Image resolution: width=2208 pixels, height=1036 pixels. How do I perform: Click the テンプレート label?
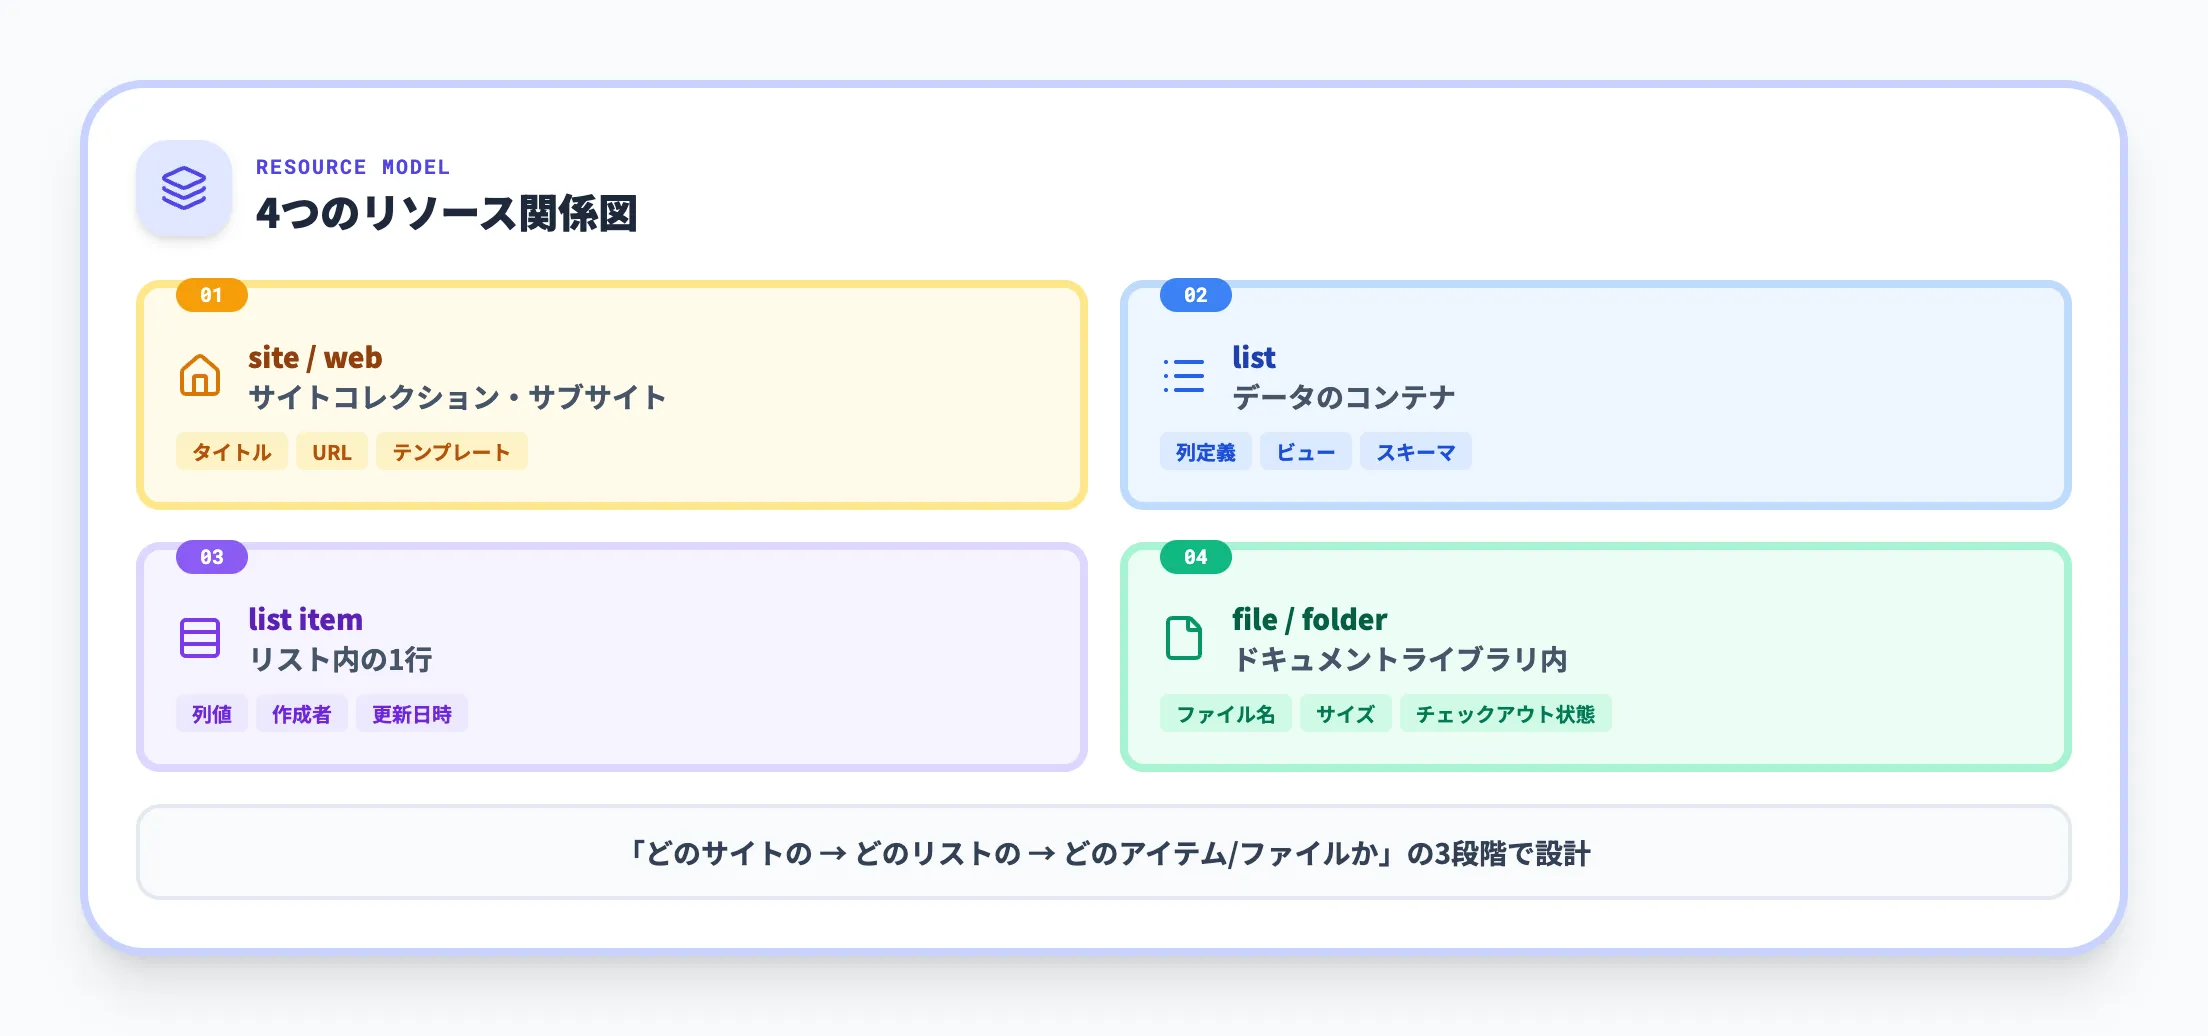tap(451, 451)
